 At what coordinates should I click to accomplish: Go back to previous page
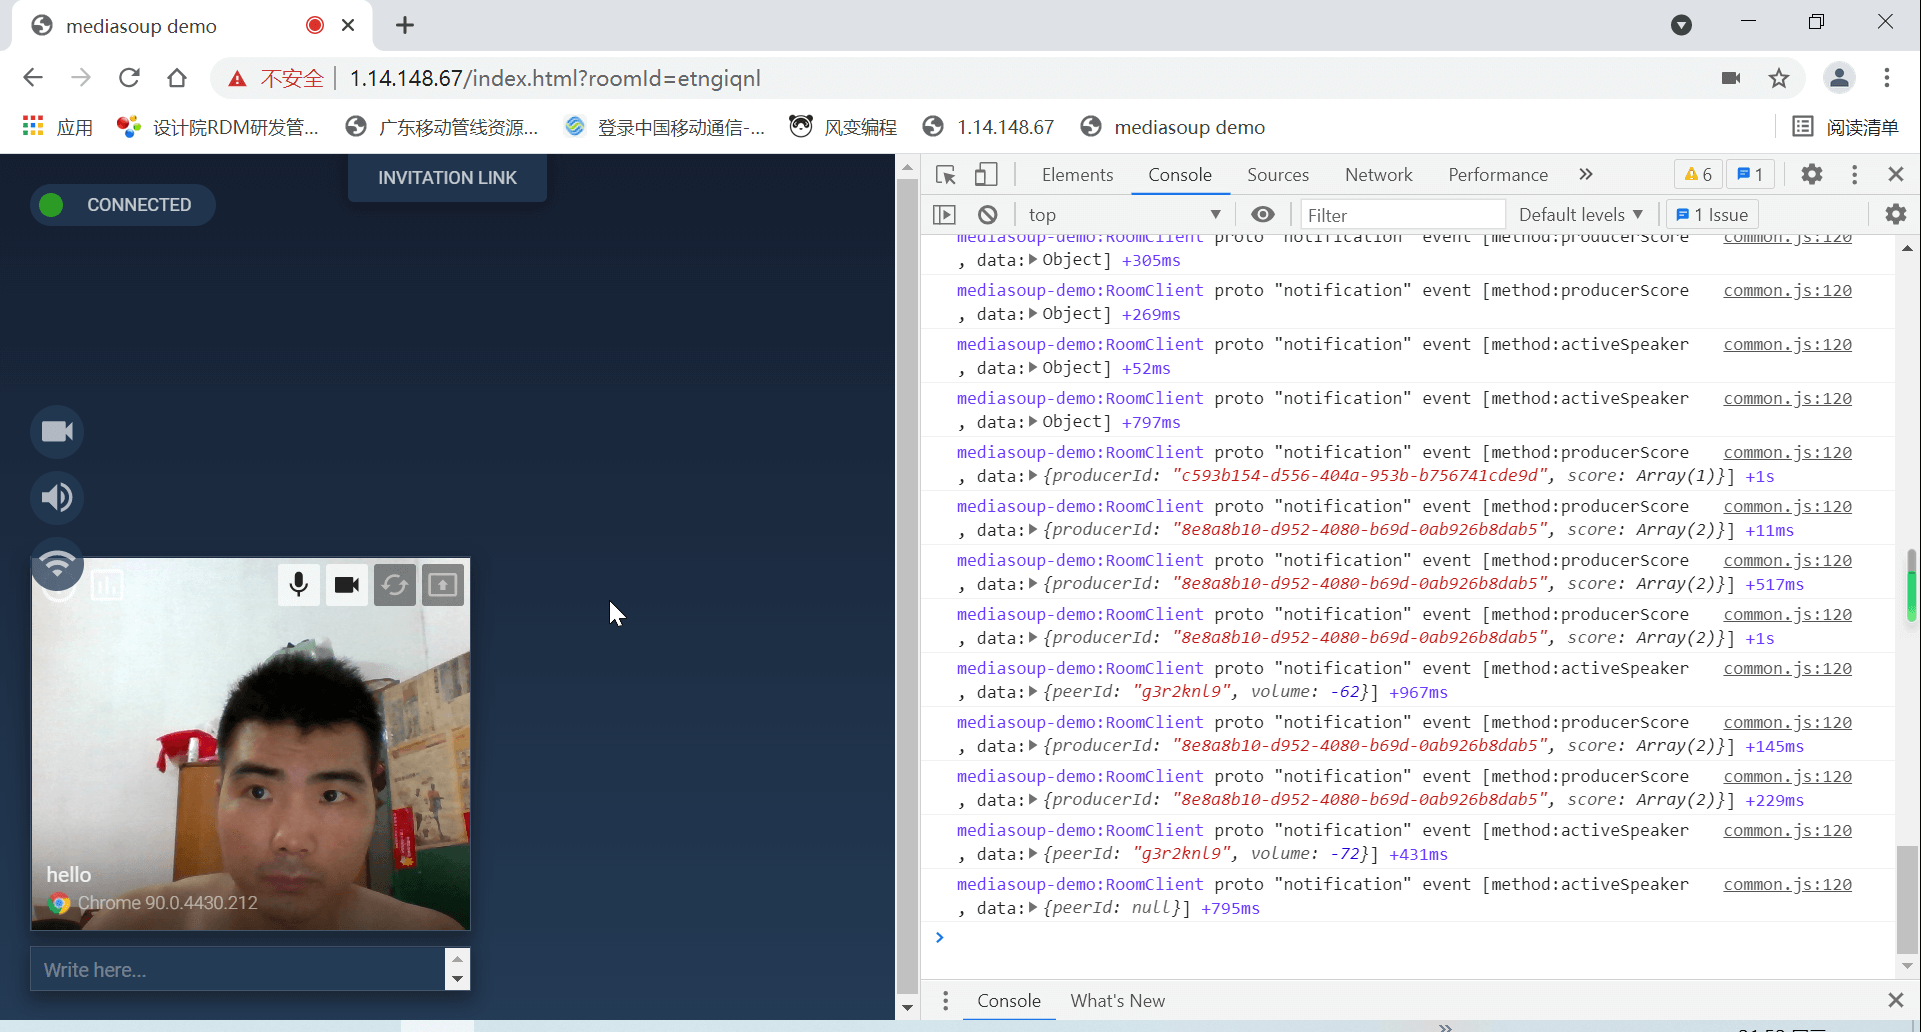[33, 78]
